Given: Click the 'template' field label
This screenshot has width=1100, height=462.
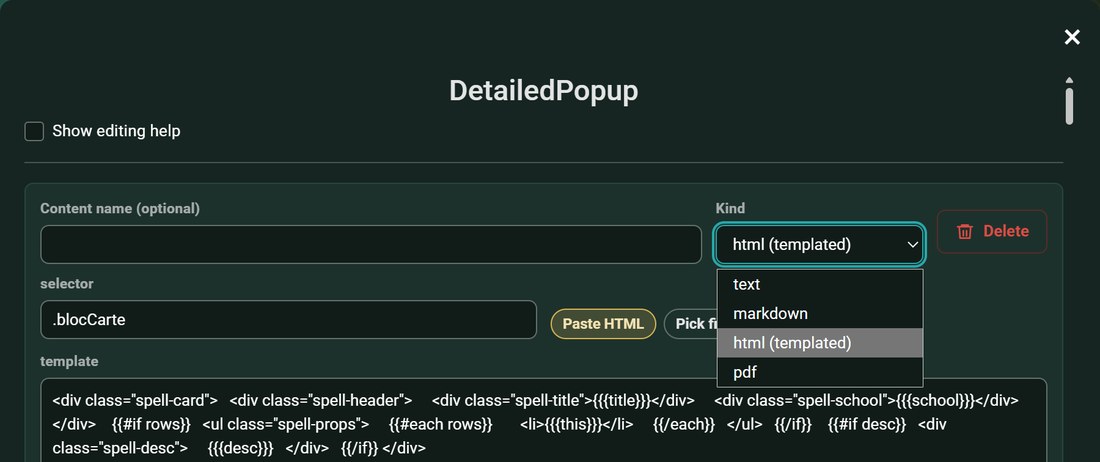Looking at the screenshot, I should click(69, 362).
